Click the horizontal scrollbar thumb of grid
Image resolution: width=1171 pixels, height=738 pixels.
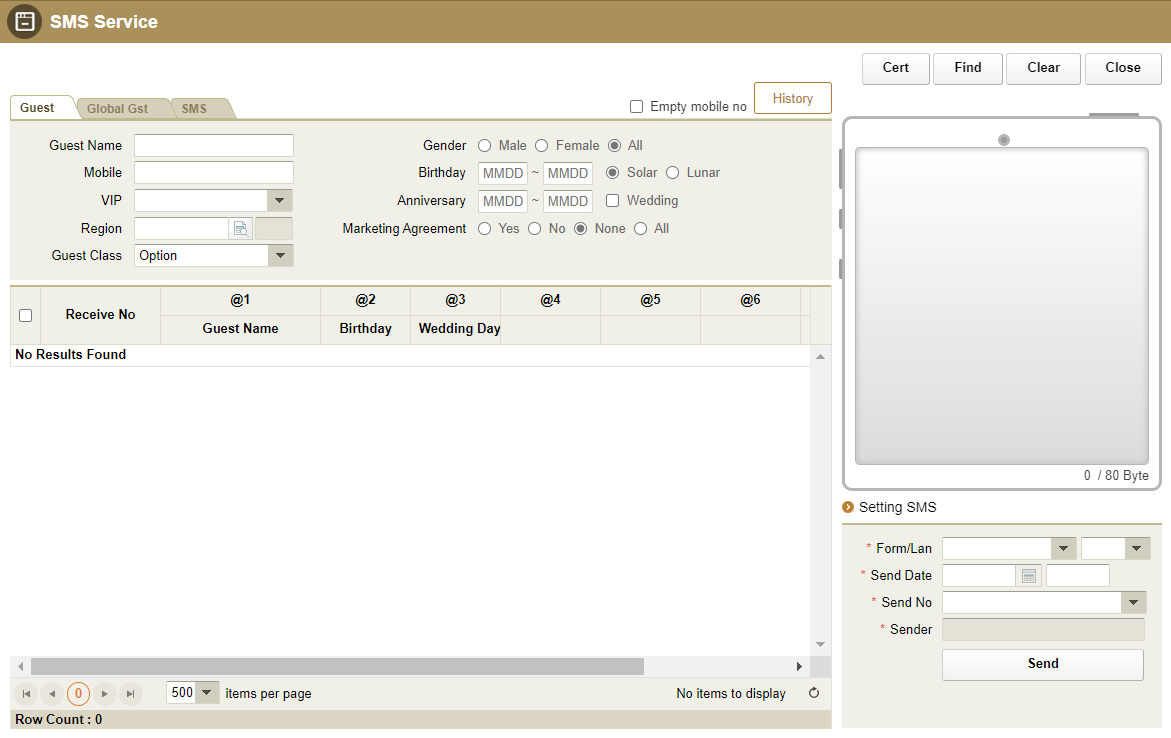tap(337, 666)
